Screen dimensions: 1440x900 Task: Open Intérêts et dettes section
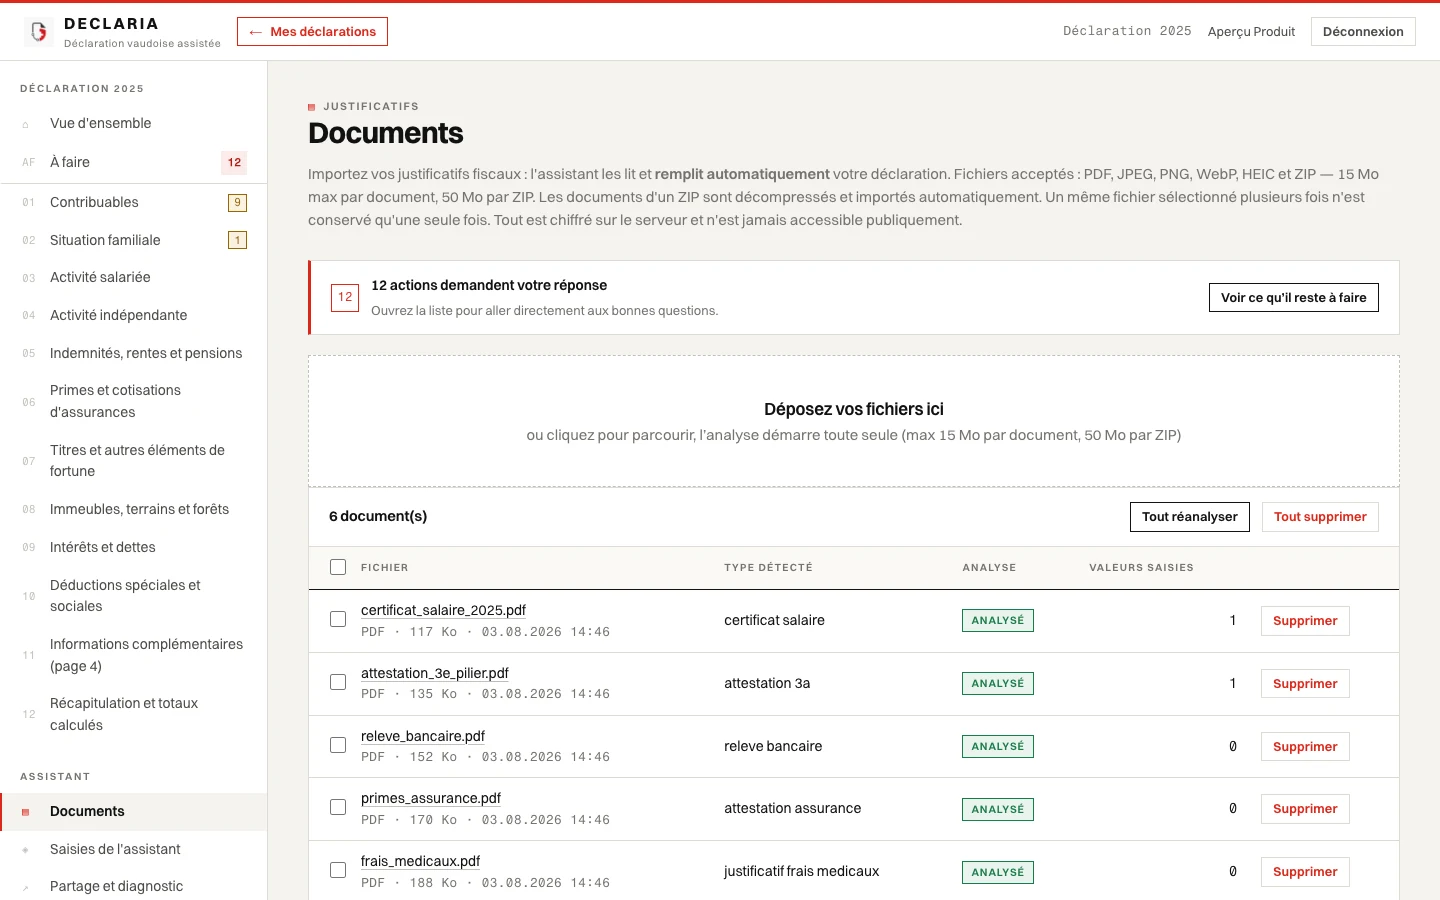click(x=133, y=547)
